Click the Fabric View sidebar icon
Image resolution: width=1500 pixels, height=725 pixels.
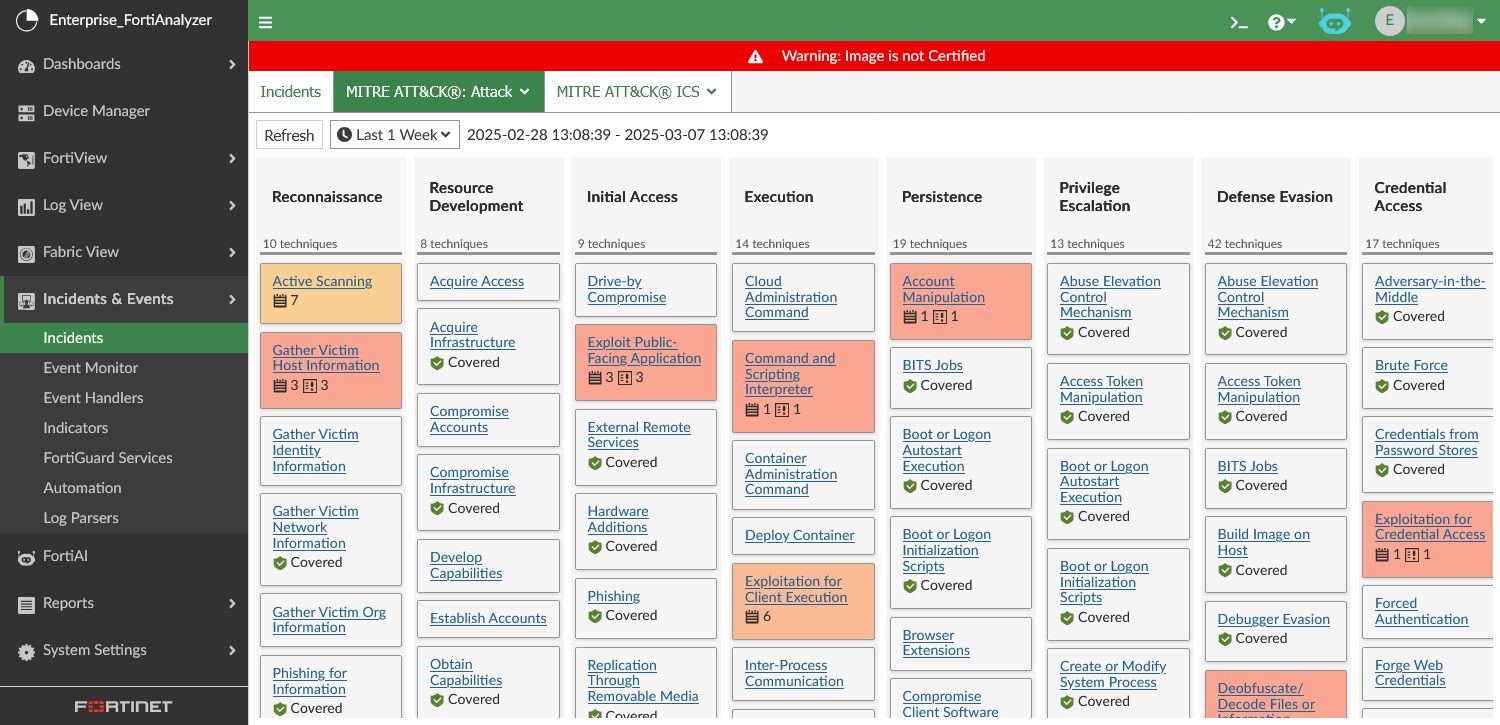(27, 253)
